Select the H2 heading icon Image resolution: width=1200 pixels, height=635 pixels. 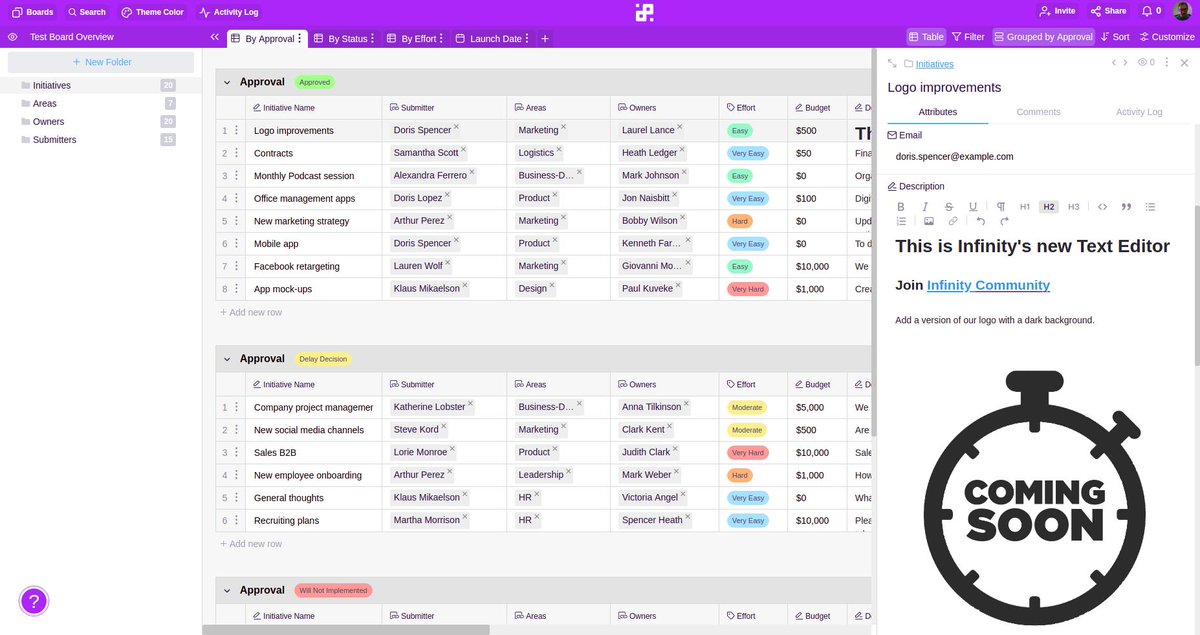point(1048,206)
